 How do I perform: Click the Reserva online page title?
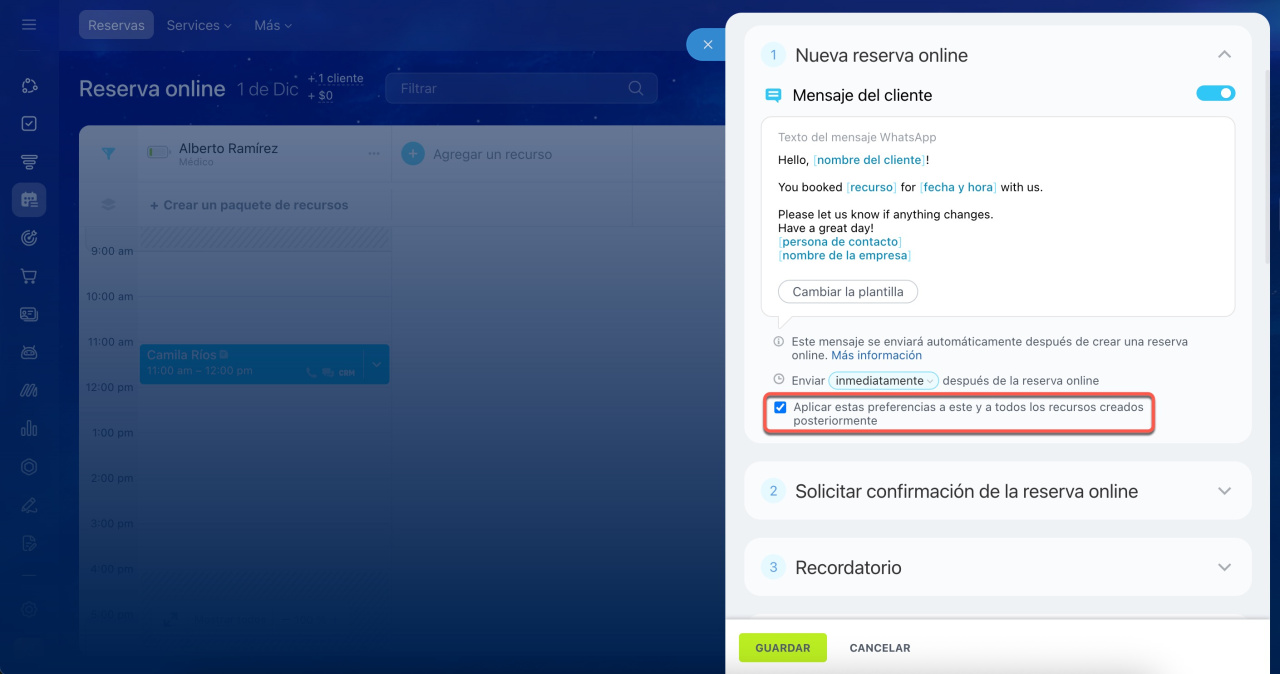point(152,88)
